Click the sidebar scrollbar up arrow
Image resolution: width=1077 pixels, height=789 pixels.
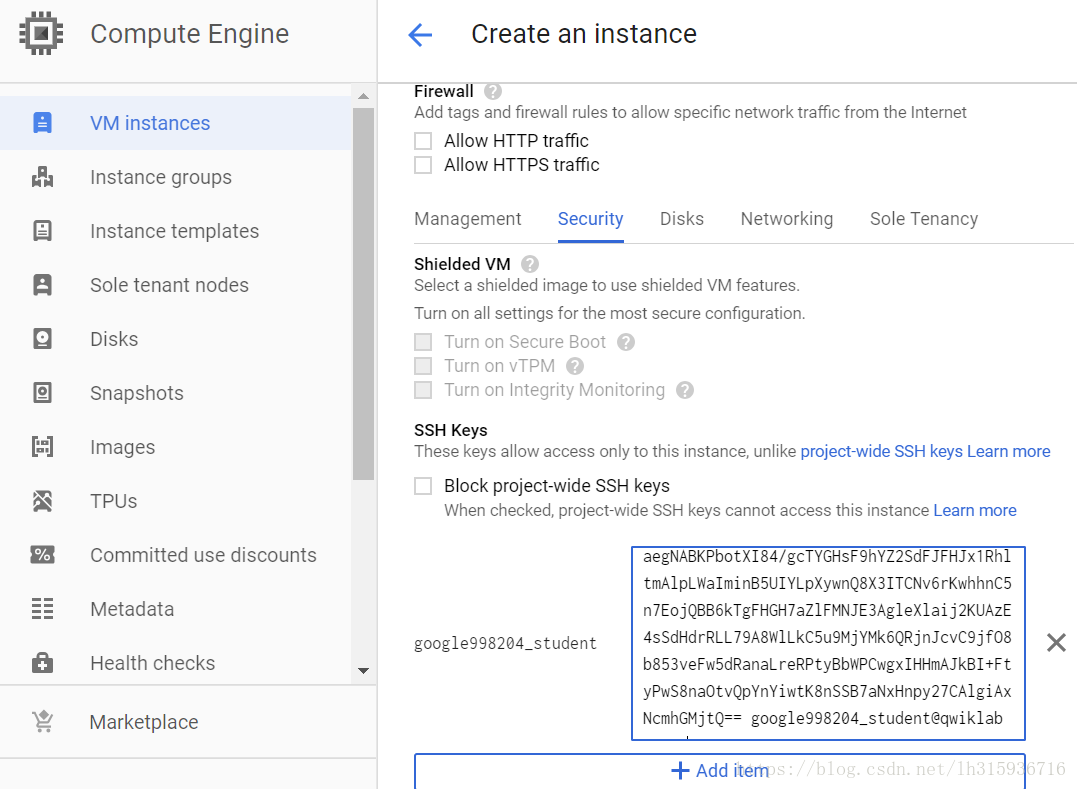[363, 96]
